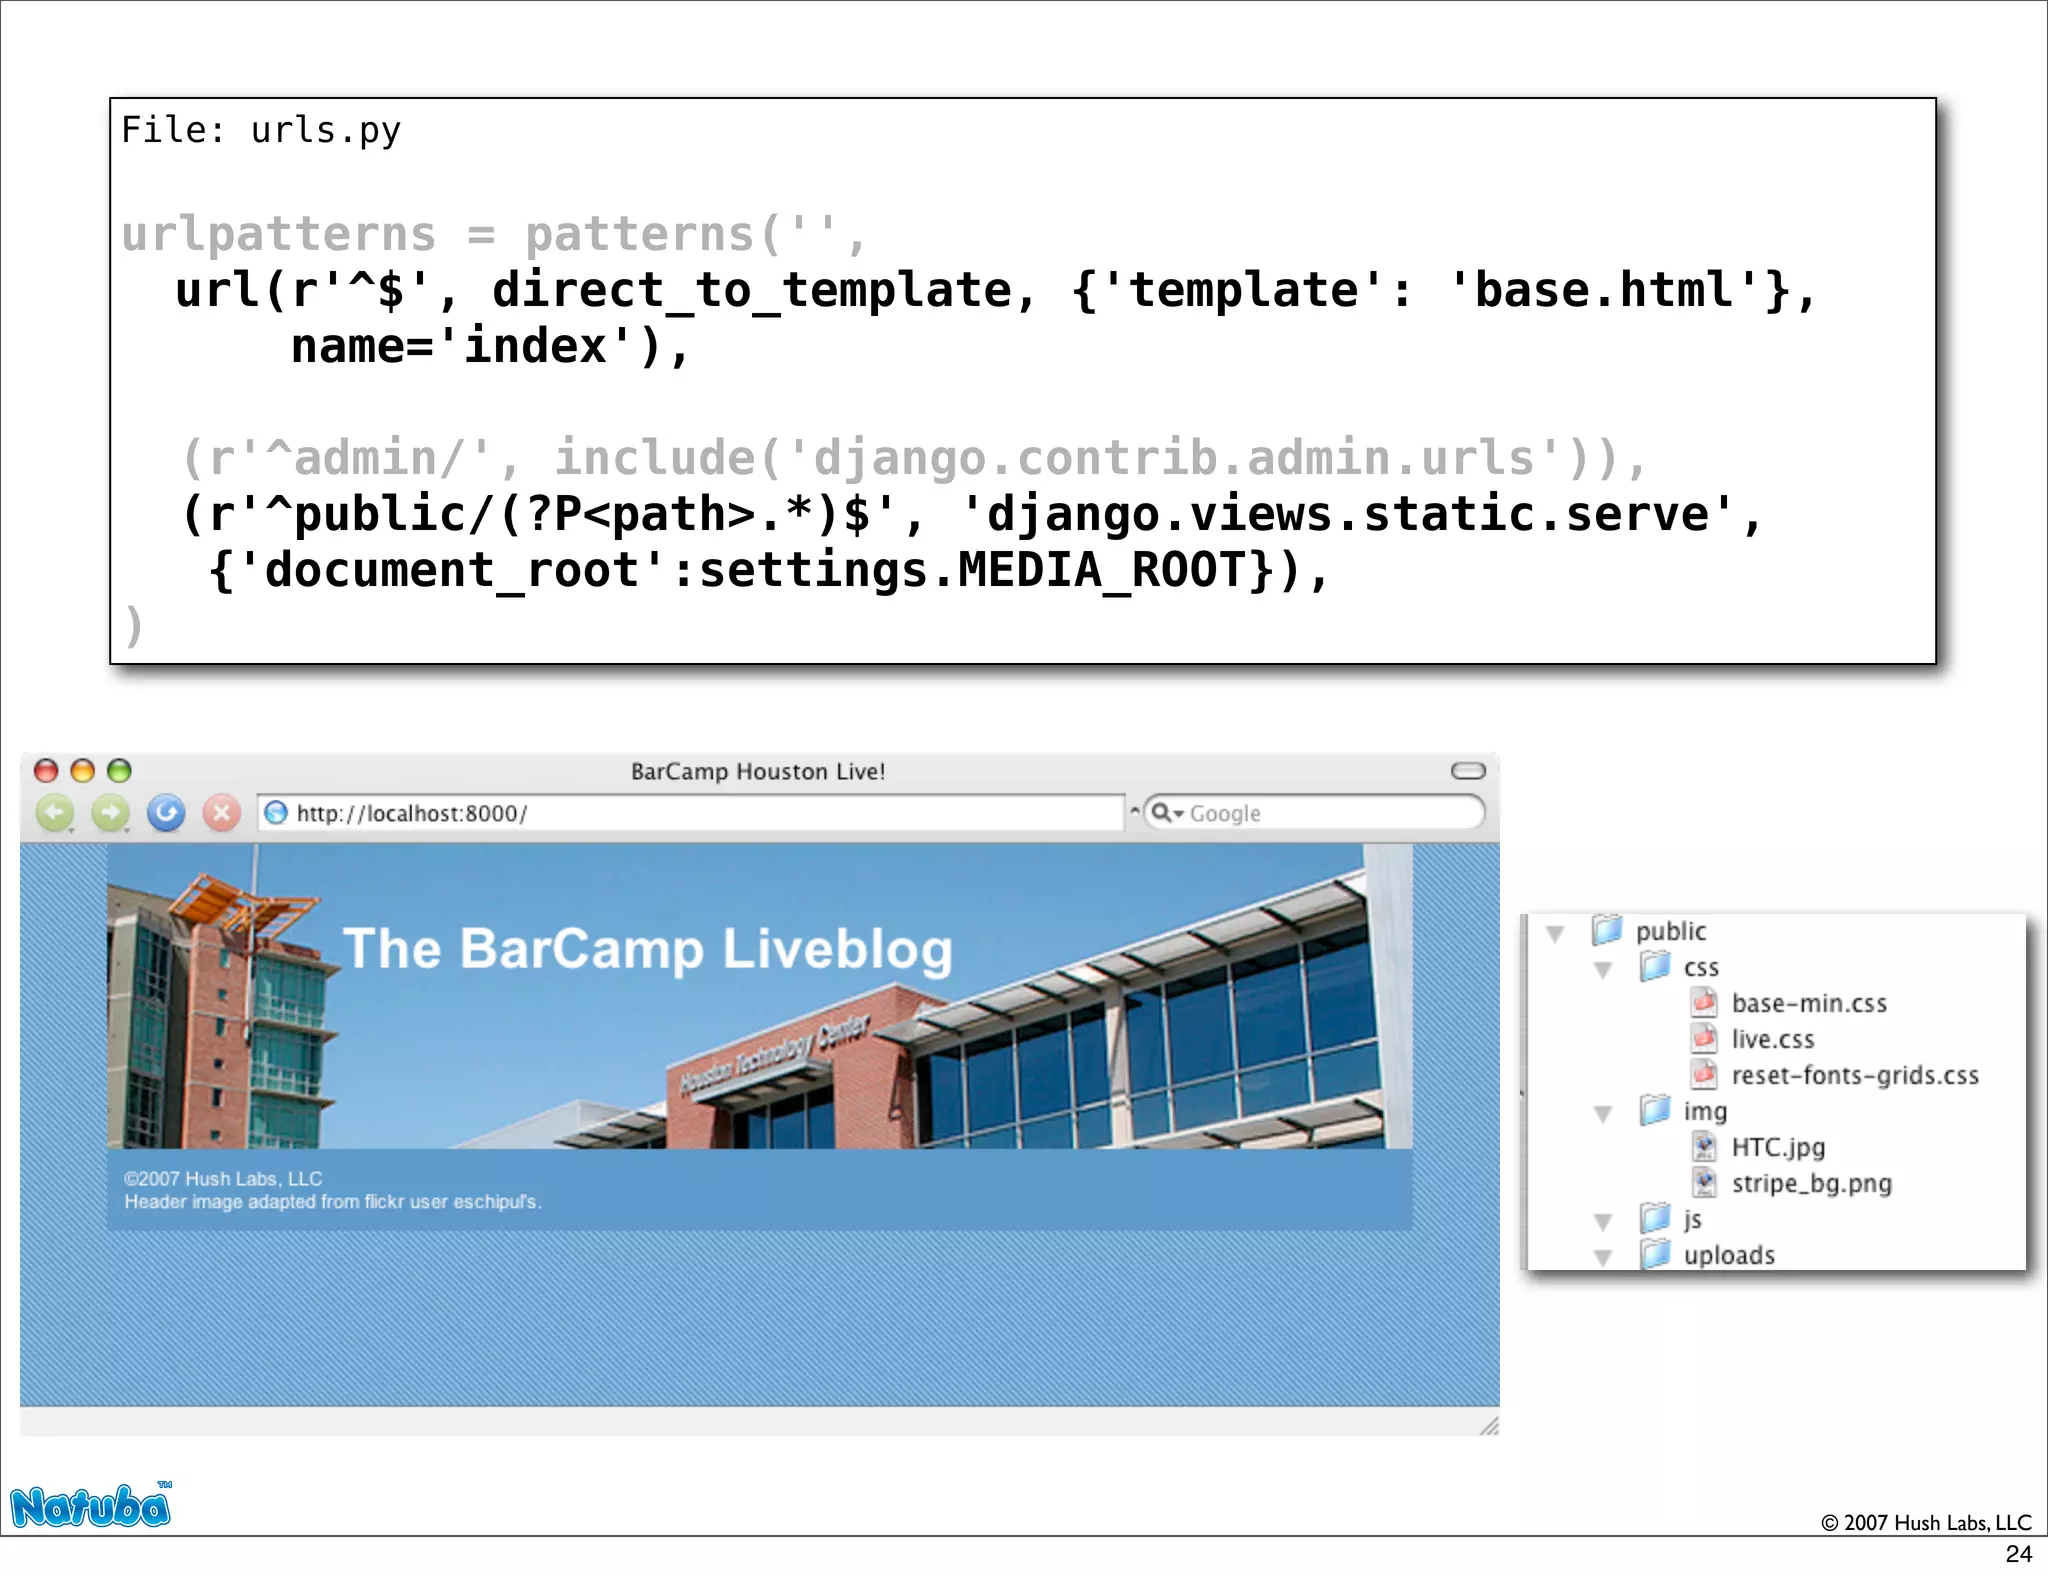Close the browser window with the red button
This screenshot has width=2048, height=1576.
tap(46, 770)
